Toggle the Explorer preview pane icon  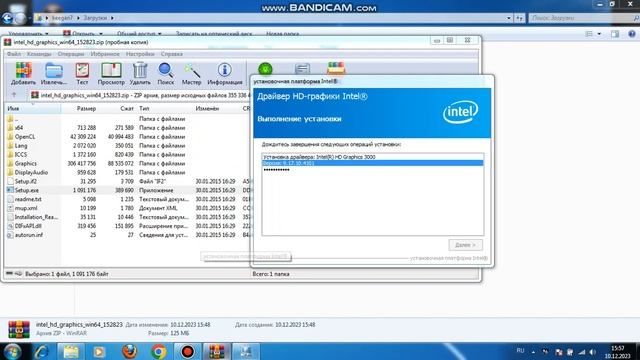(x=615, y=34)
